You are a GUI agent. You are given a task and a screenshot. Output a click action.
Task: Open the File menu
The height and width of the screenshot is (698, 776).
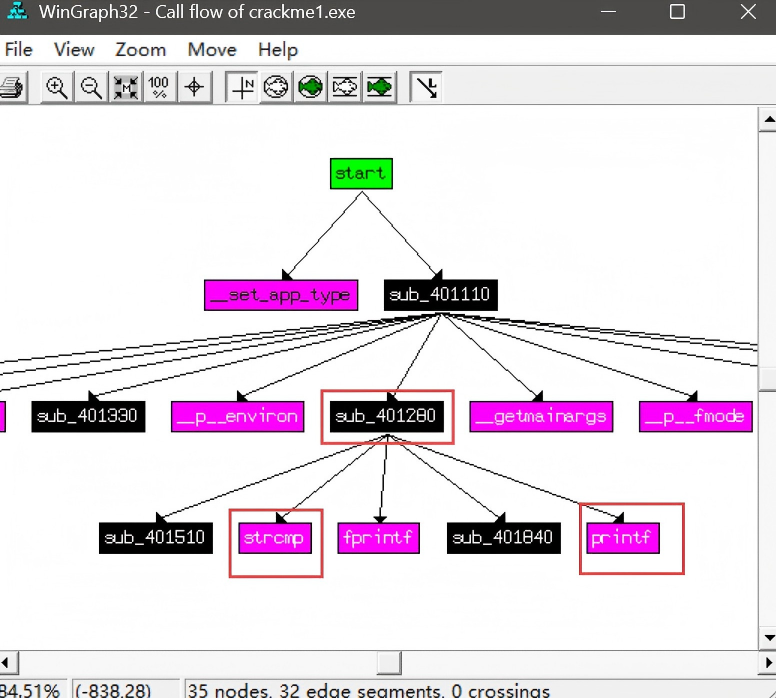[x=18, y=50]
